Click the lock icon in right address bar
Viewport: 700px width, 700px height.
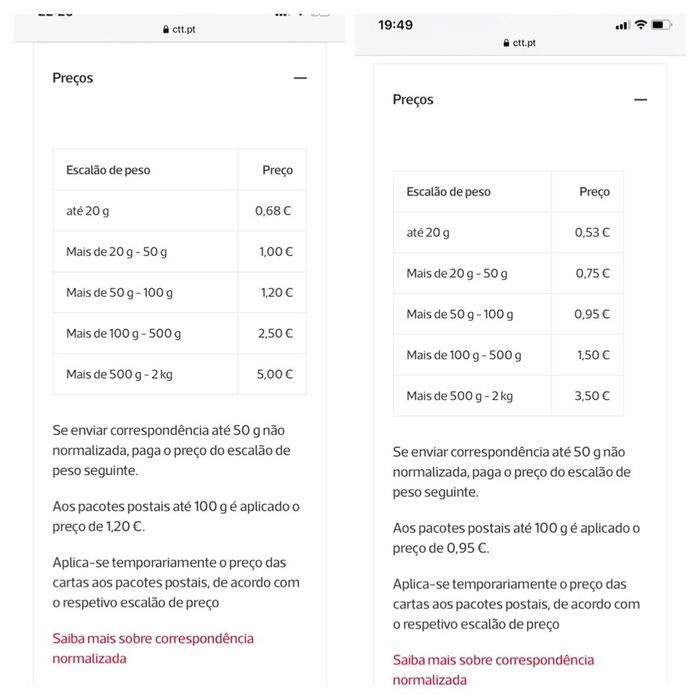click(x=506, y=43)
